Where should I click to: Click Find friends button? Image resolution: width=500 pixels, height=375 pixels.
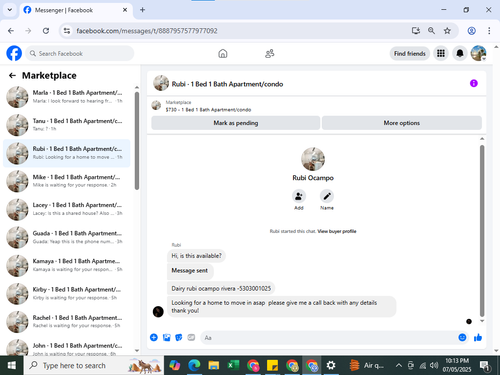[x=410, y=53]
